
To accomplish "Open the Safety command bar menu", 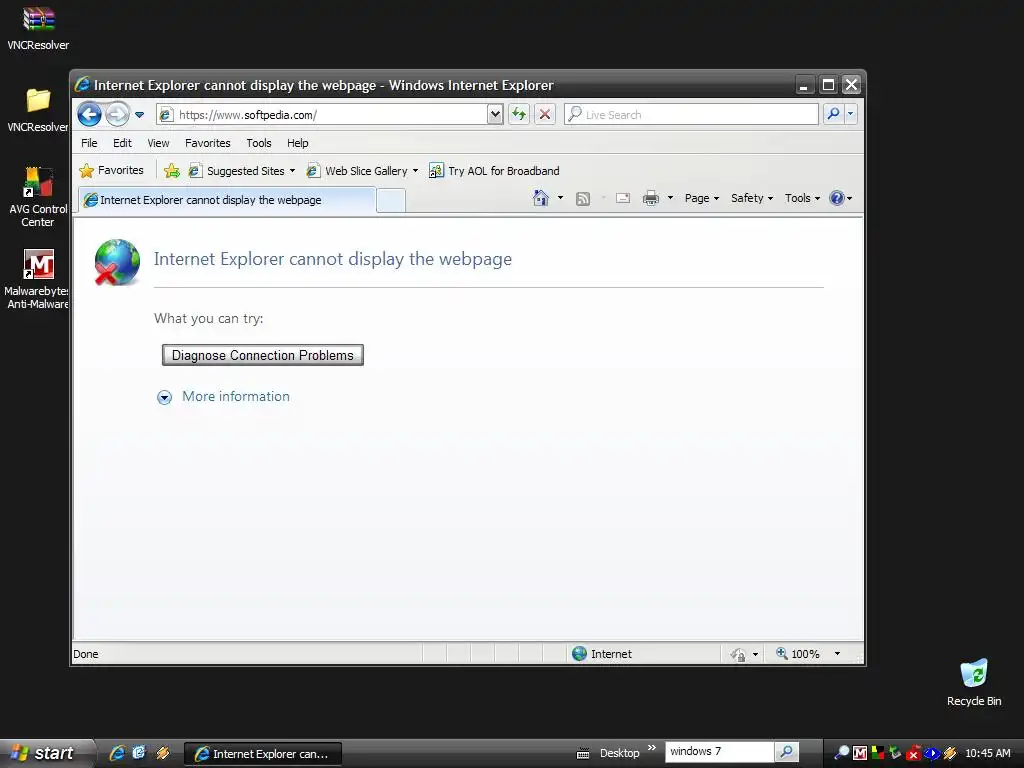I will [x=752, y=198].
